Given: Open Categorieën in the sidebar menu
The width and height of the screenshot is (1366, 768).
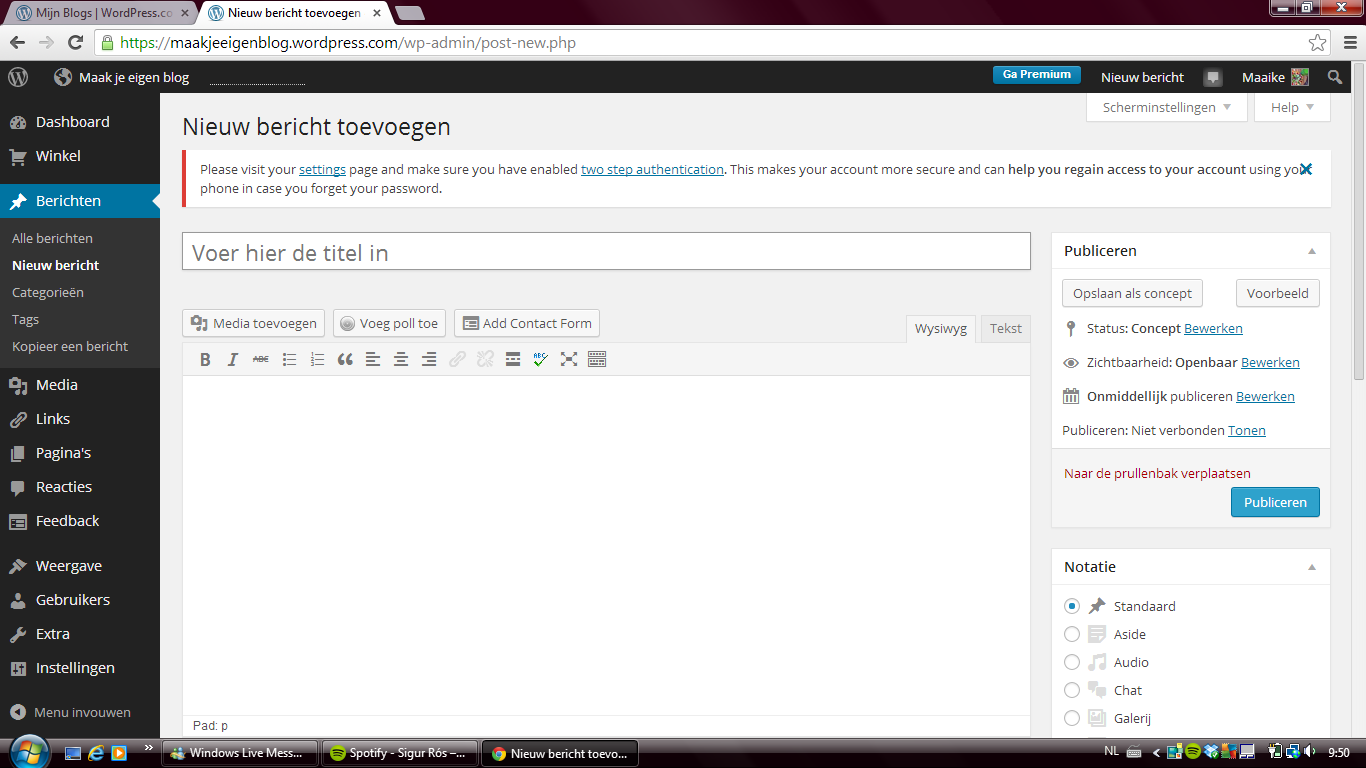Looking at the screenshot, I should [48, 293].
